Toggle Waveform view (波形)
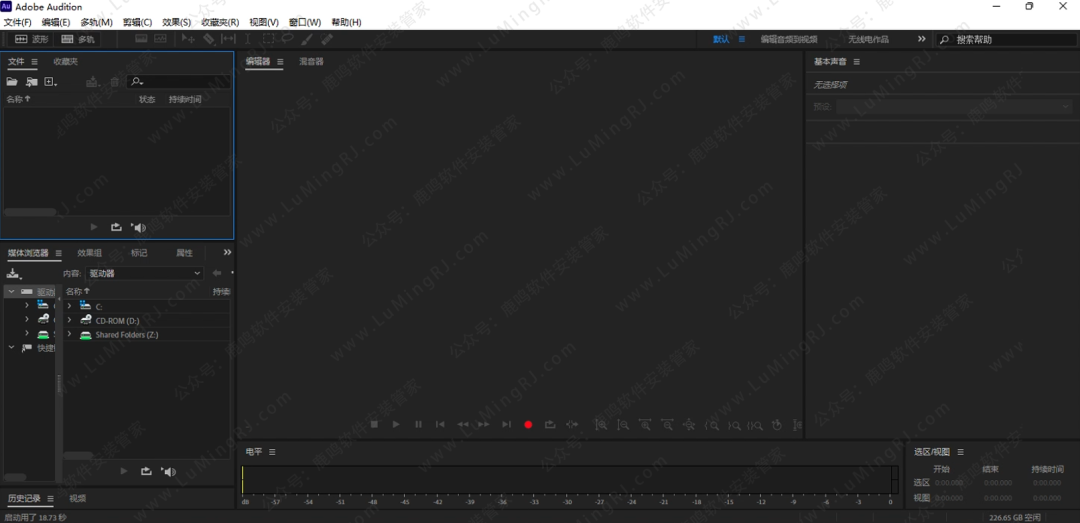1080x523 pixels. pos(30,39)
